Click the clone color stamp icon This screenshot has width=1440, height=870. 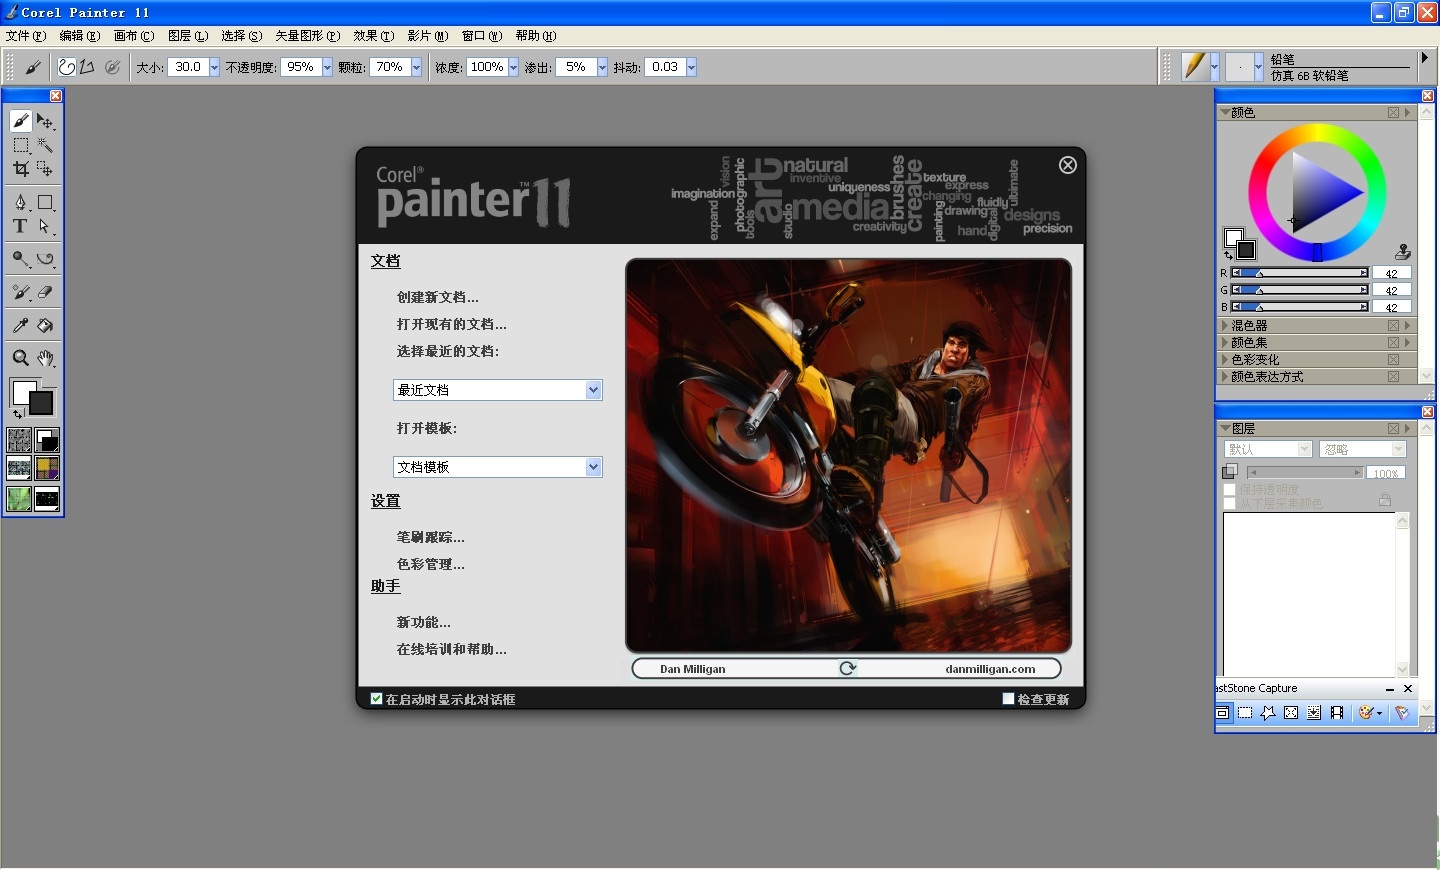1402,252
